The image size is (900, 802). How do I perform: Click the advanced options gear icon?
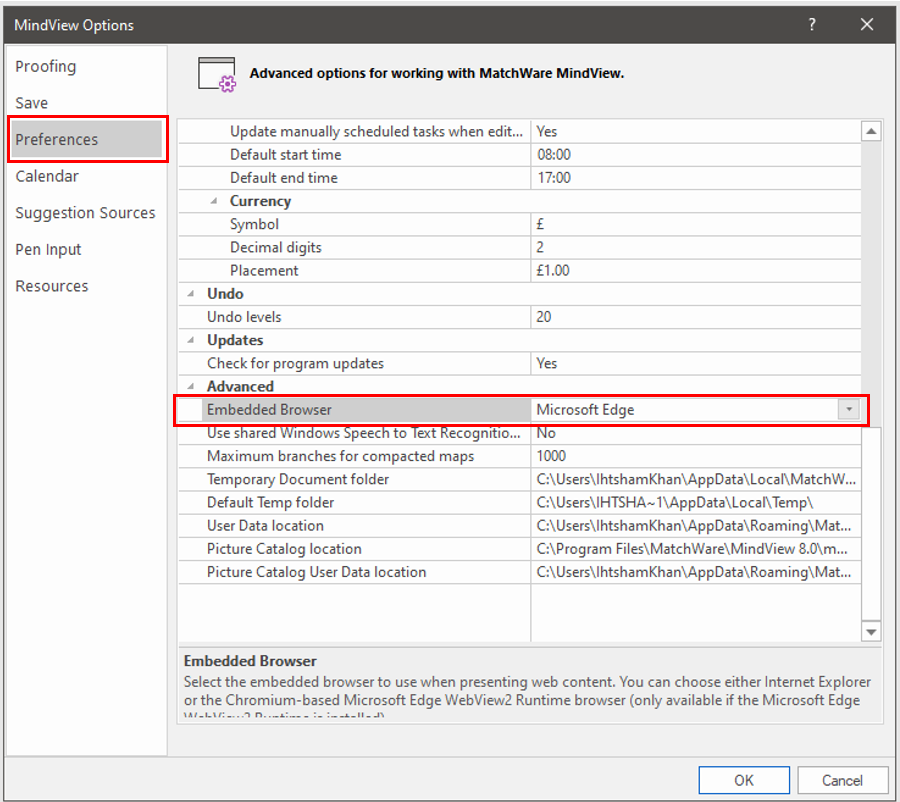(217, 74)
